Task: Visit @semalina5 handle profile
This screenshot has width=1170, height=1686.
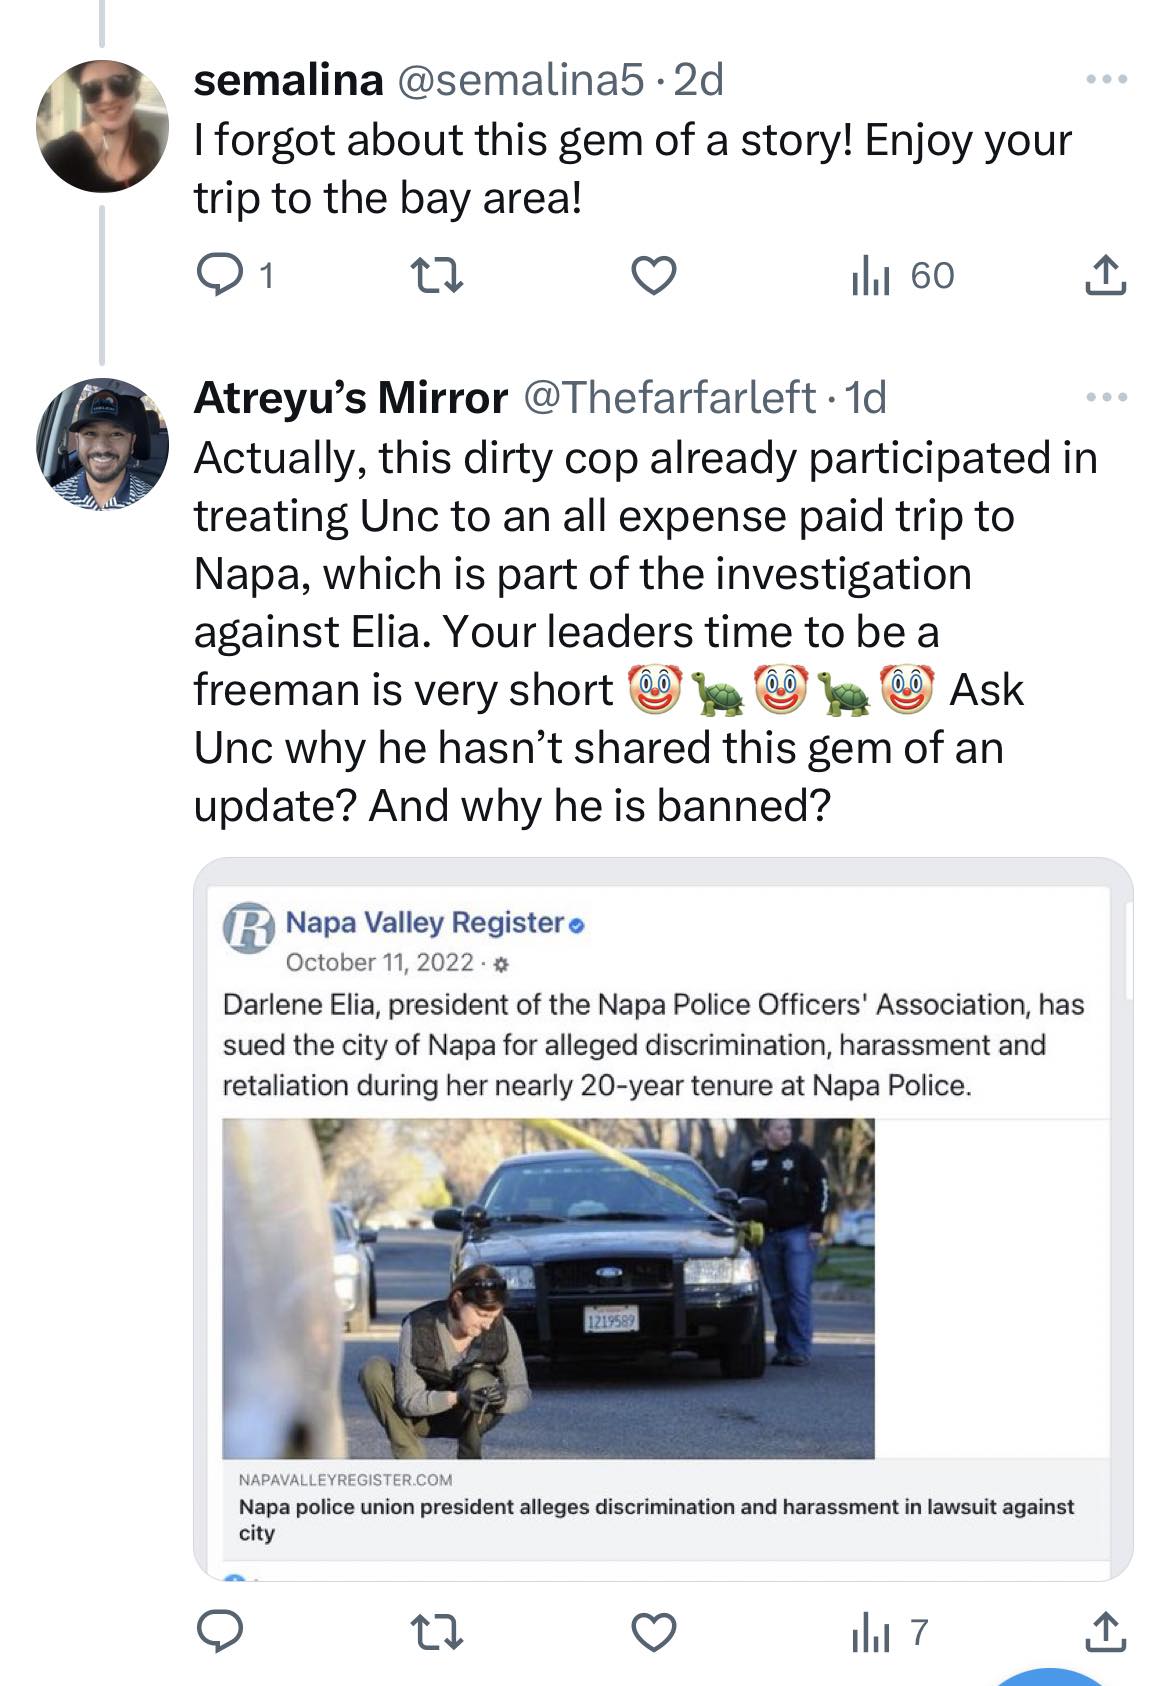Action: click(x=521, y=80)
